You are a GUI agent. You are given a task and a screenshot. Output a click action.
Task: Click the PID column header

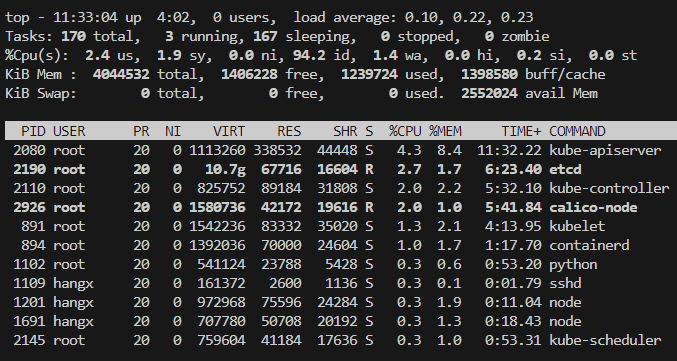[33, 131]
